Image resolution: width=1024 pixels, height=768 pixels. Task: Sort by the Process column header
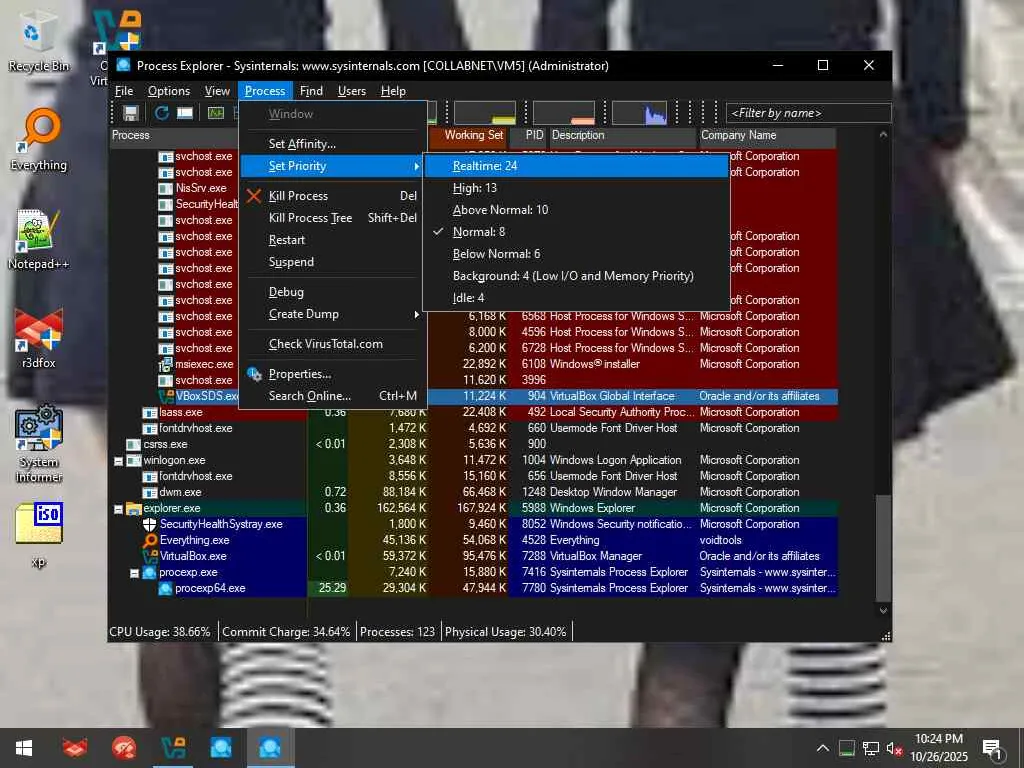(x=174, y=135)
